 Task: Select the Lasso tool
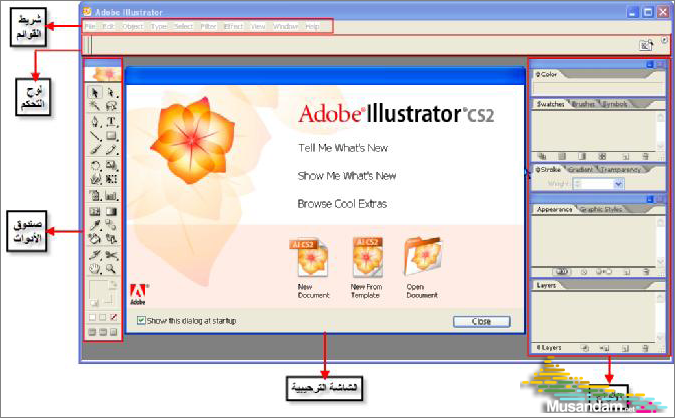pos(111,105)
